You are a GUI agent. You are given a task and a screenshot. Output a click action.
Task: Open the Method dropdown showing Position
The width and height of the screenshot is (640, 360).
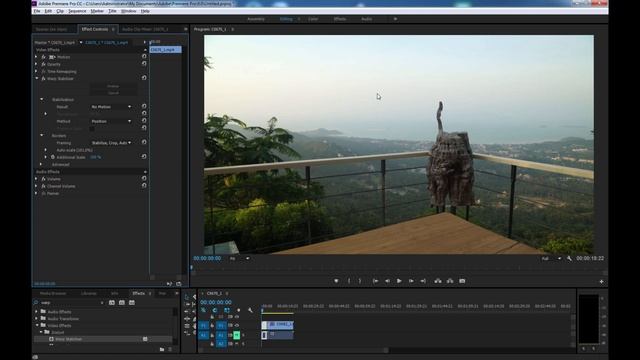pyautogui.click(x=111, y=121)
